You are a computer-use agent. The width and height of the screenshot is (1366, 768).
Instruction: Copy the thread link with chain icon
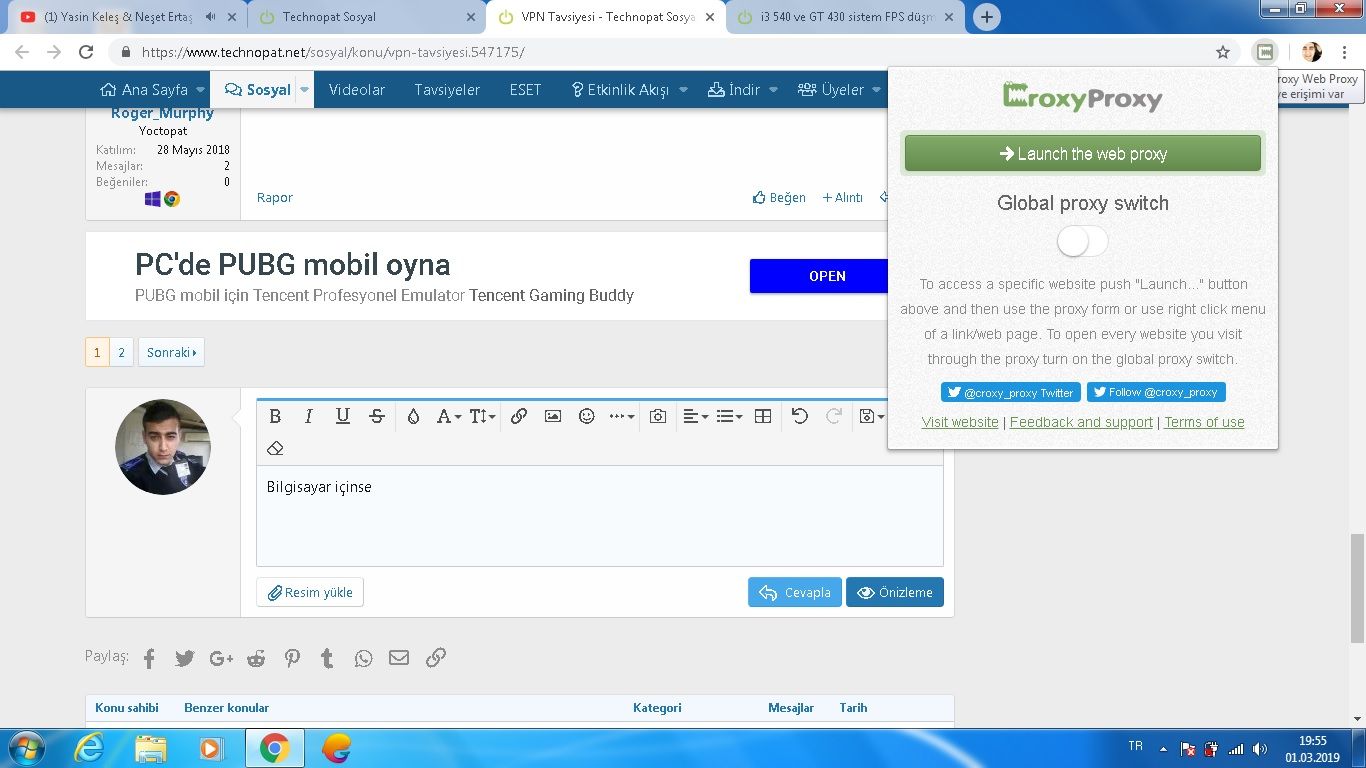coord(436,658)
